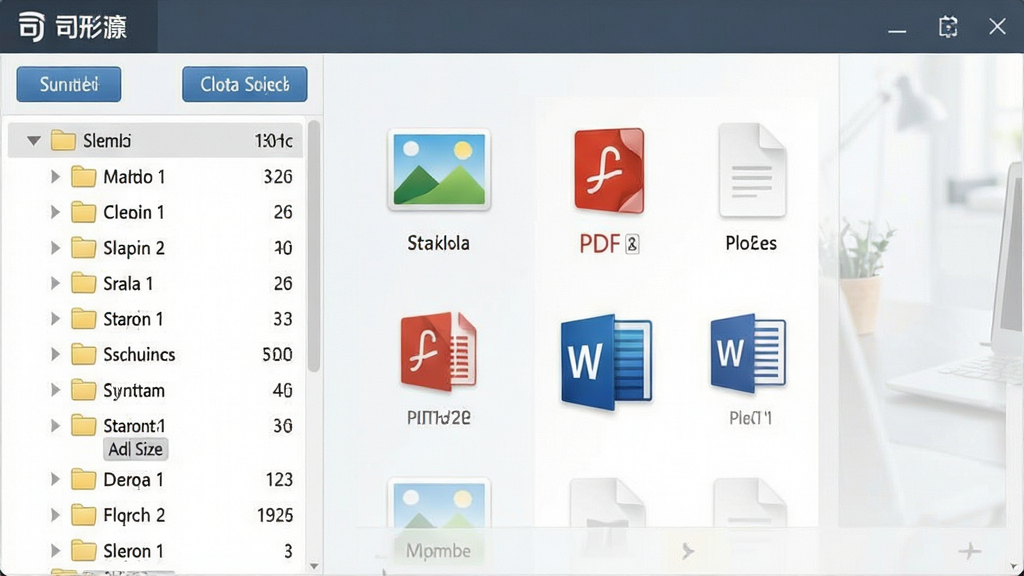Click the Srala 1 folder icon

pos(84,283)
